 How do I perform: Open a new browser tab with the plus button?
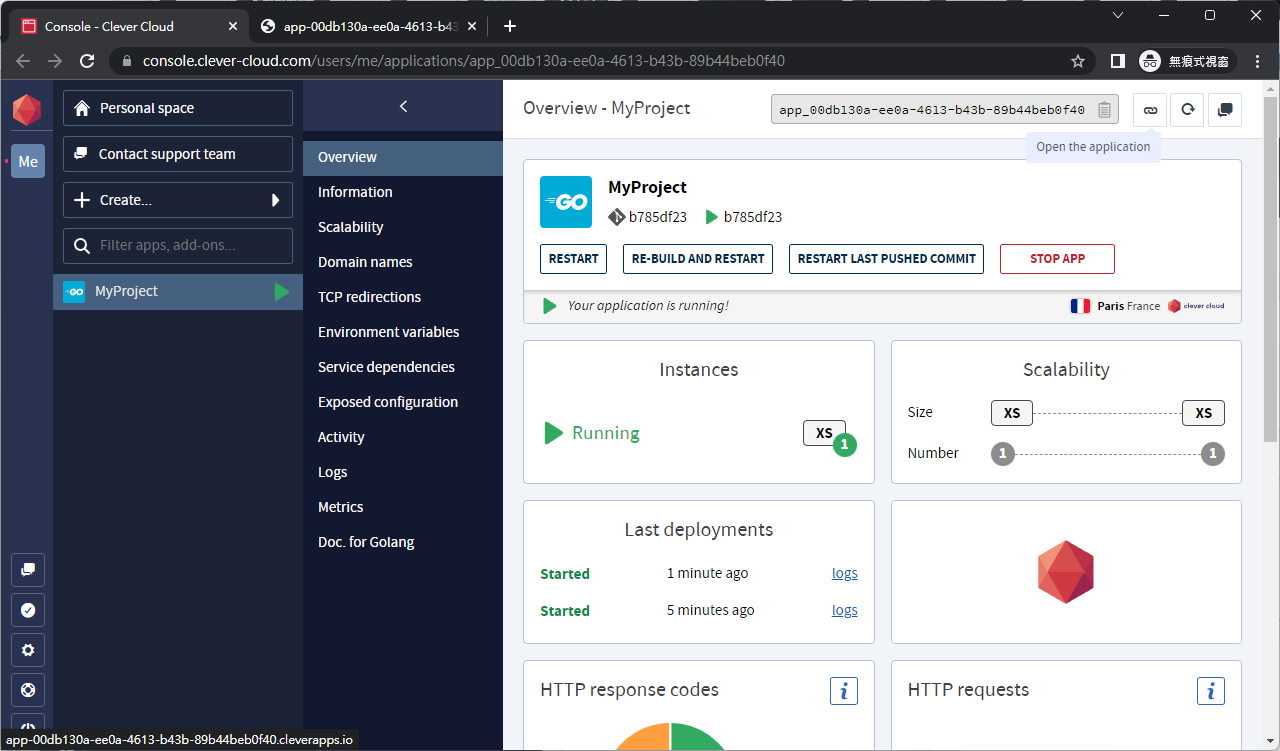(510, 26)
